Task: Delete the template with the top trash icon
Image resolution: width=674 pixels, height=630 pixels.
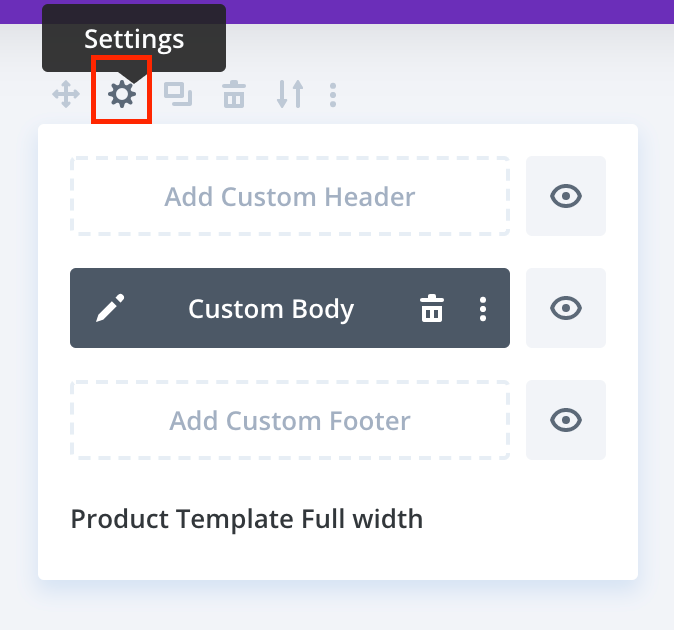Action: [x=234, y=96]
